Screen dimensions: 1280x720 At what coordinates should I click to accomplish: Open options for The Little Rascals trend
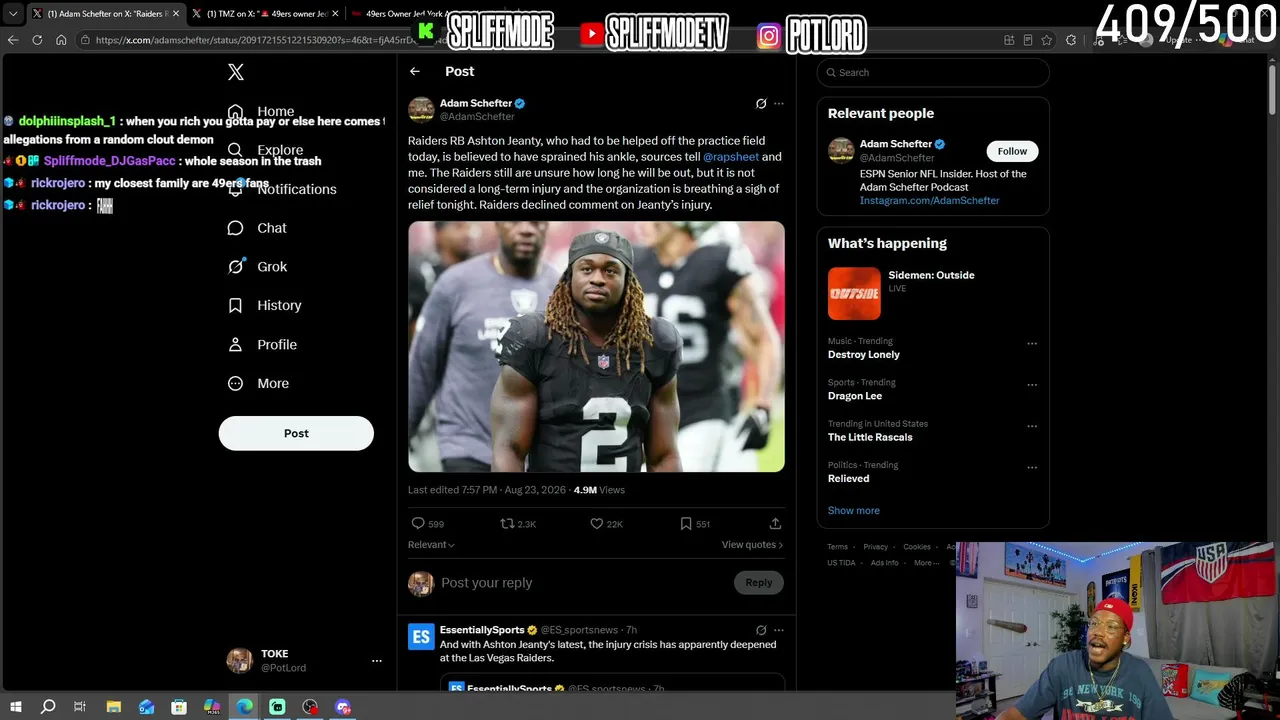1032,426
